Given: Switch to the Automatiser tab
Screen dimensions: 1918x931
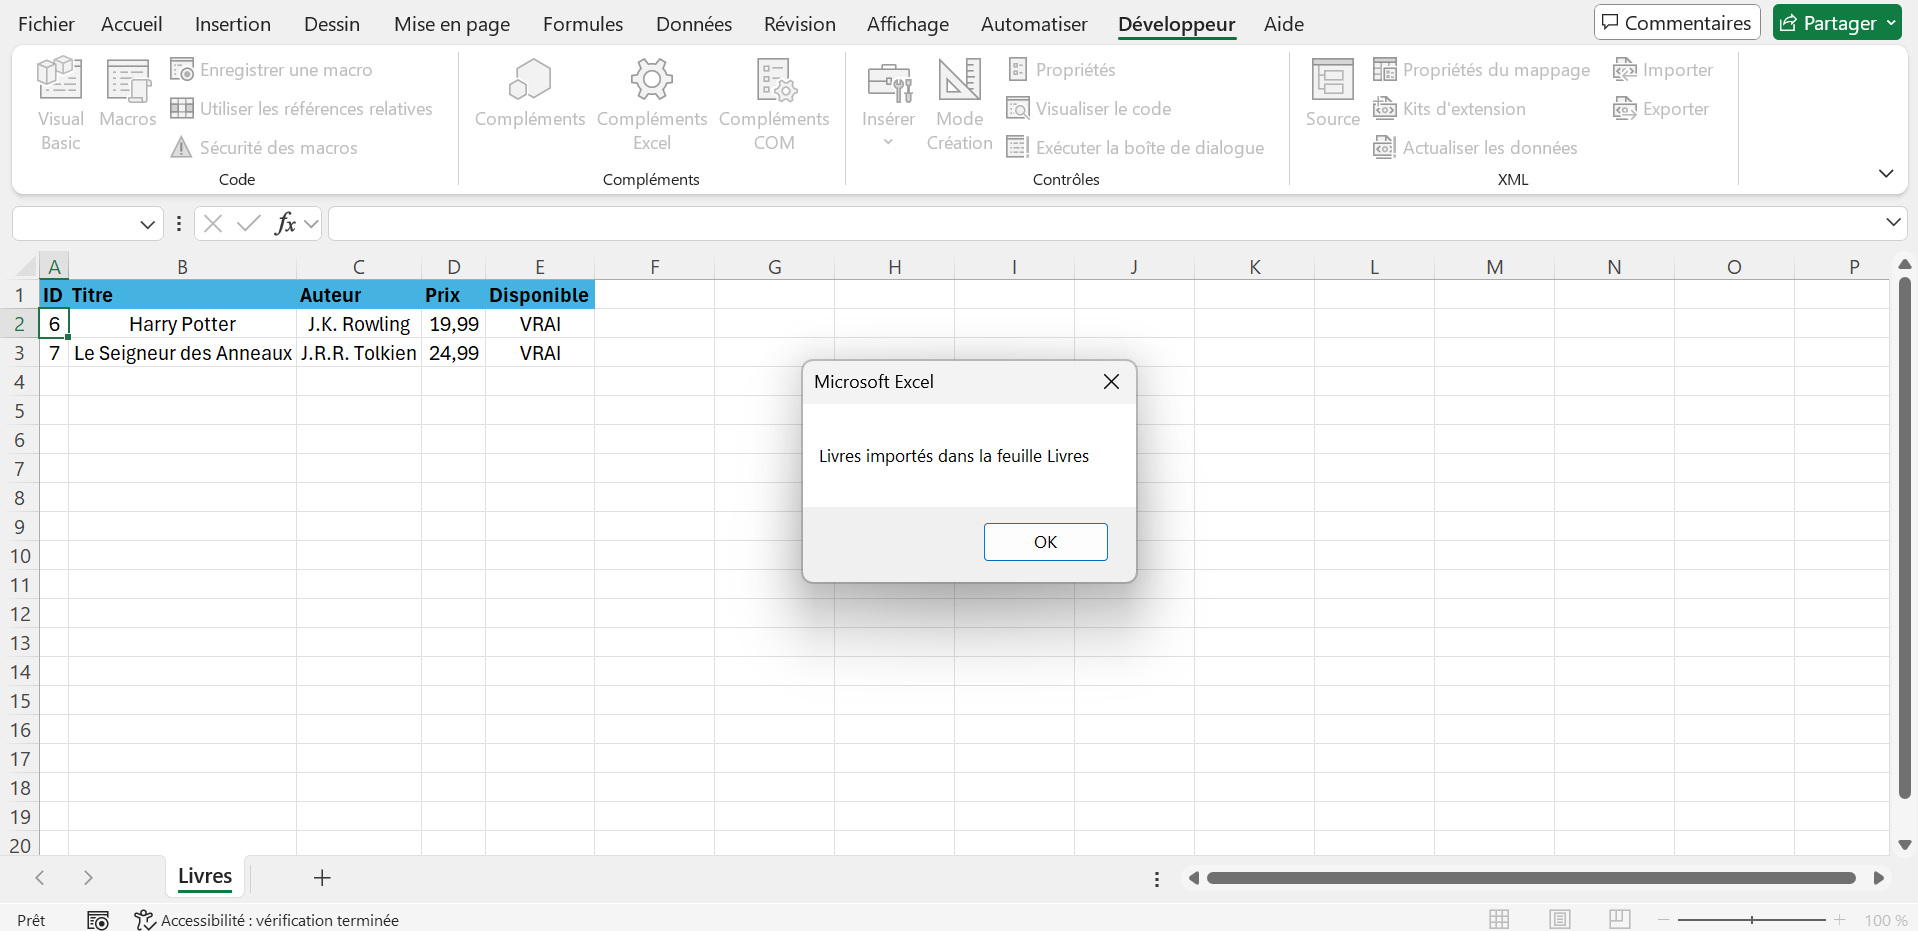Looking at the screenshot, I should (1034, 24).
